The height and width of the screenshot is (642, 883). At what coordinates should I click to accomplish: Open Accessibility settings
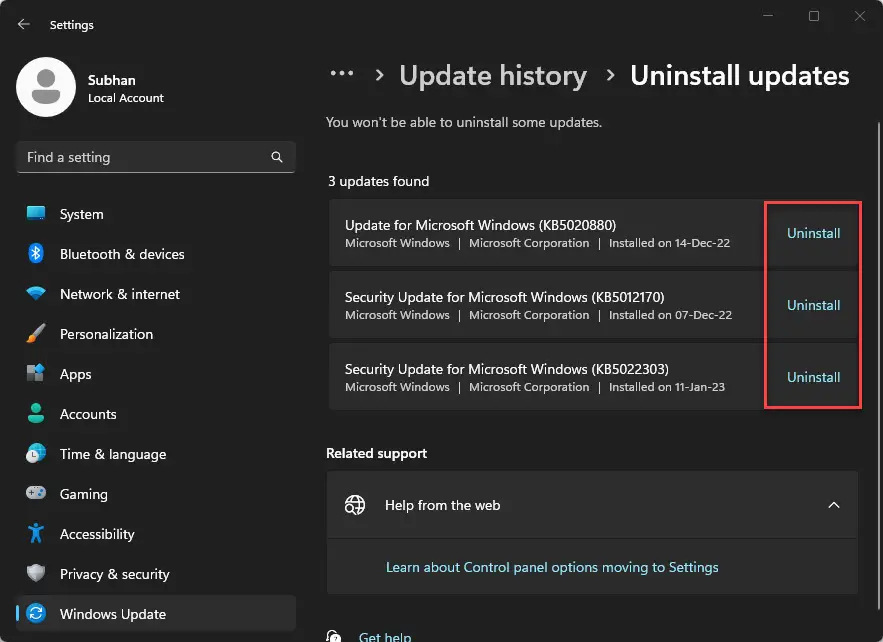[156, 534]
